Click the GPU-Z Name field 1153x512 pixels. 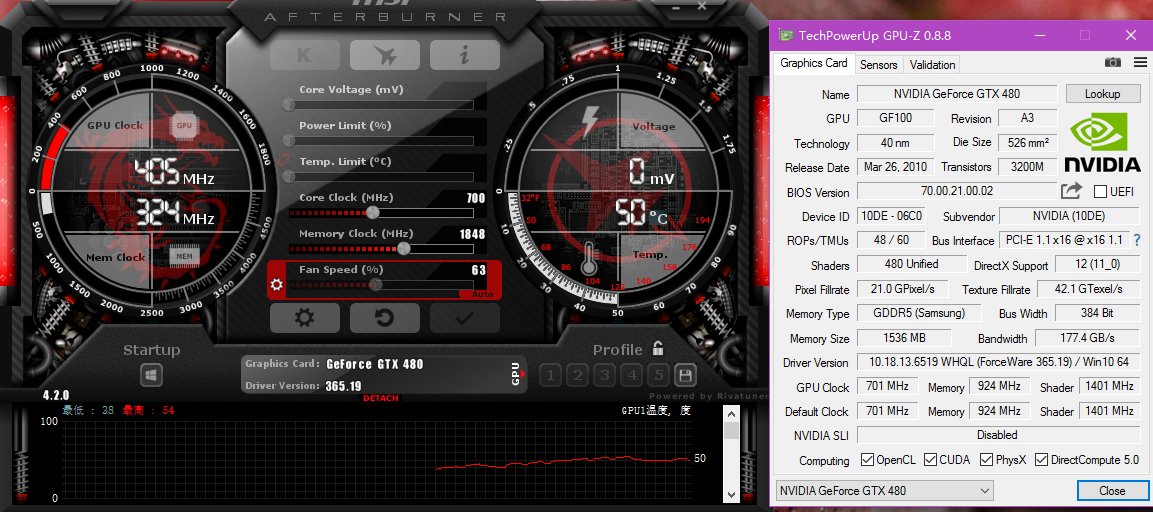tap(957, 94)
